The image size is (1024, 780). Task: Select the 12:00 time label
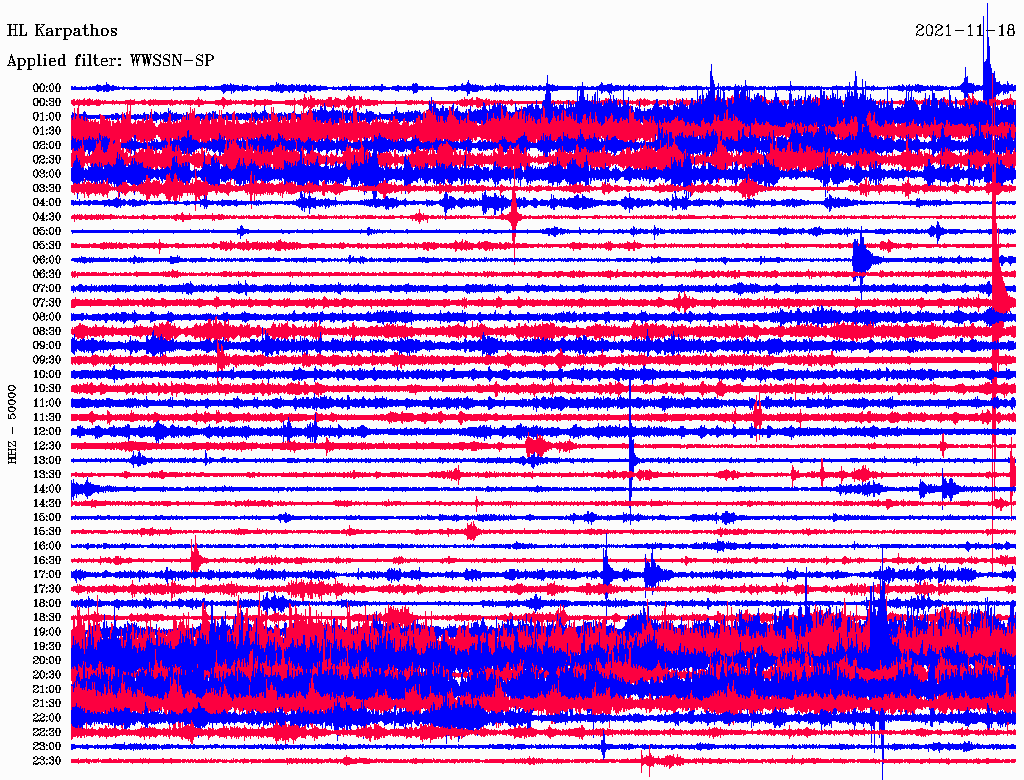point(47,432)
